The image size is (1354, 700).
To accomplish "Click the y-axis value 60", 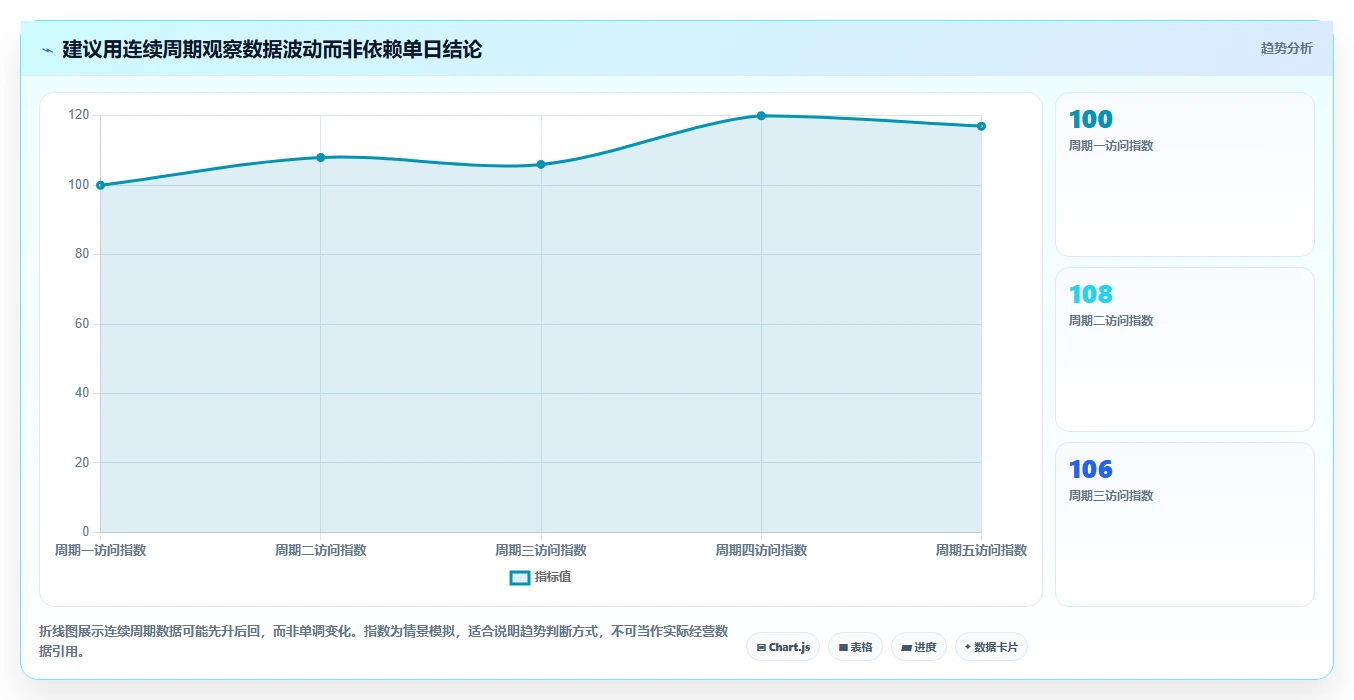I will click(x=82, y=324).
